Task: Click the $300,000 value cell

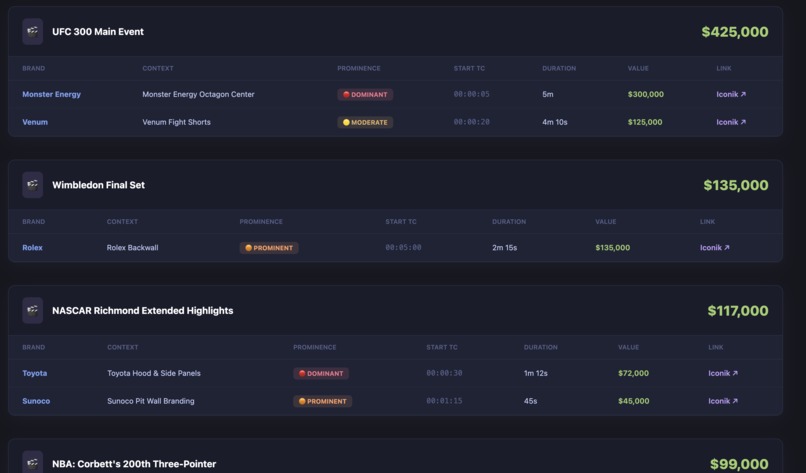Action: (x=646, y=94)
